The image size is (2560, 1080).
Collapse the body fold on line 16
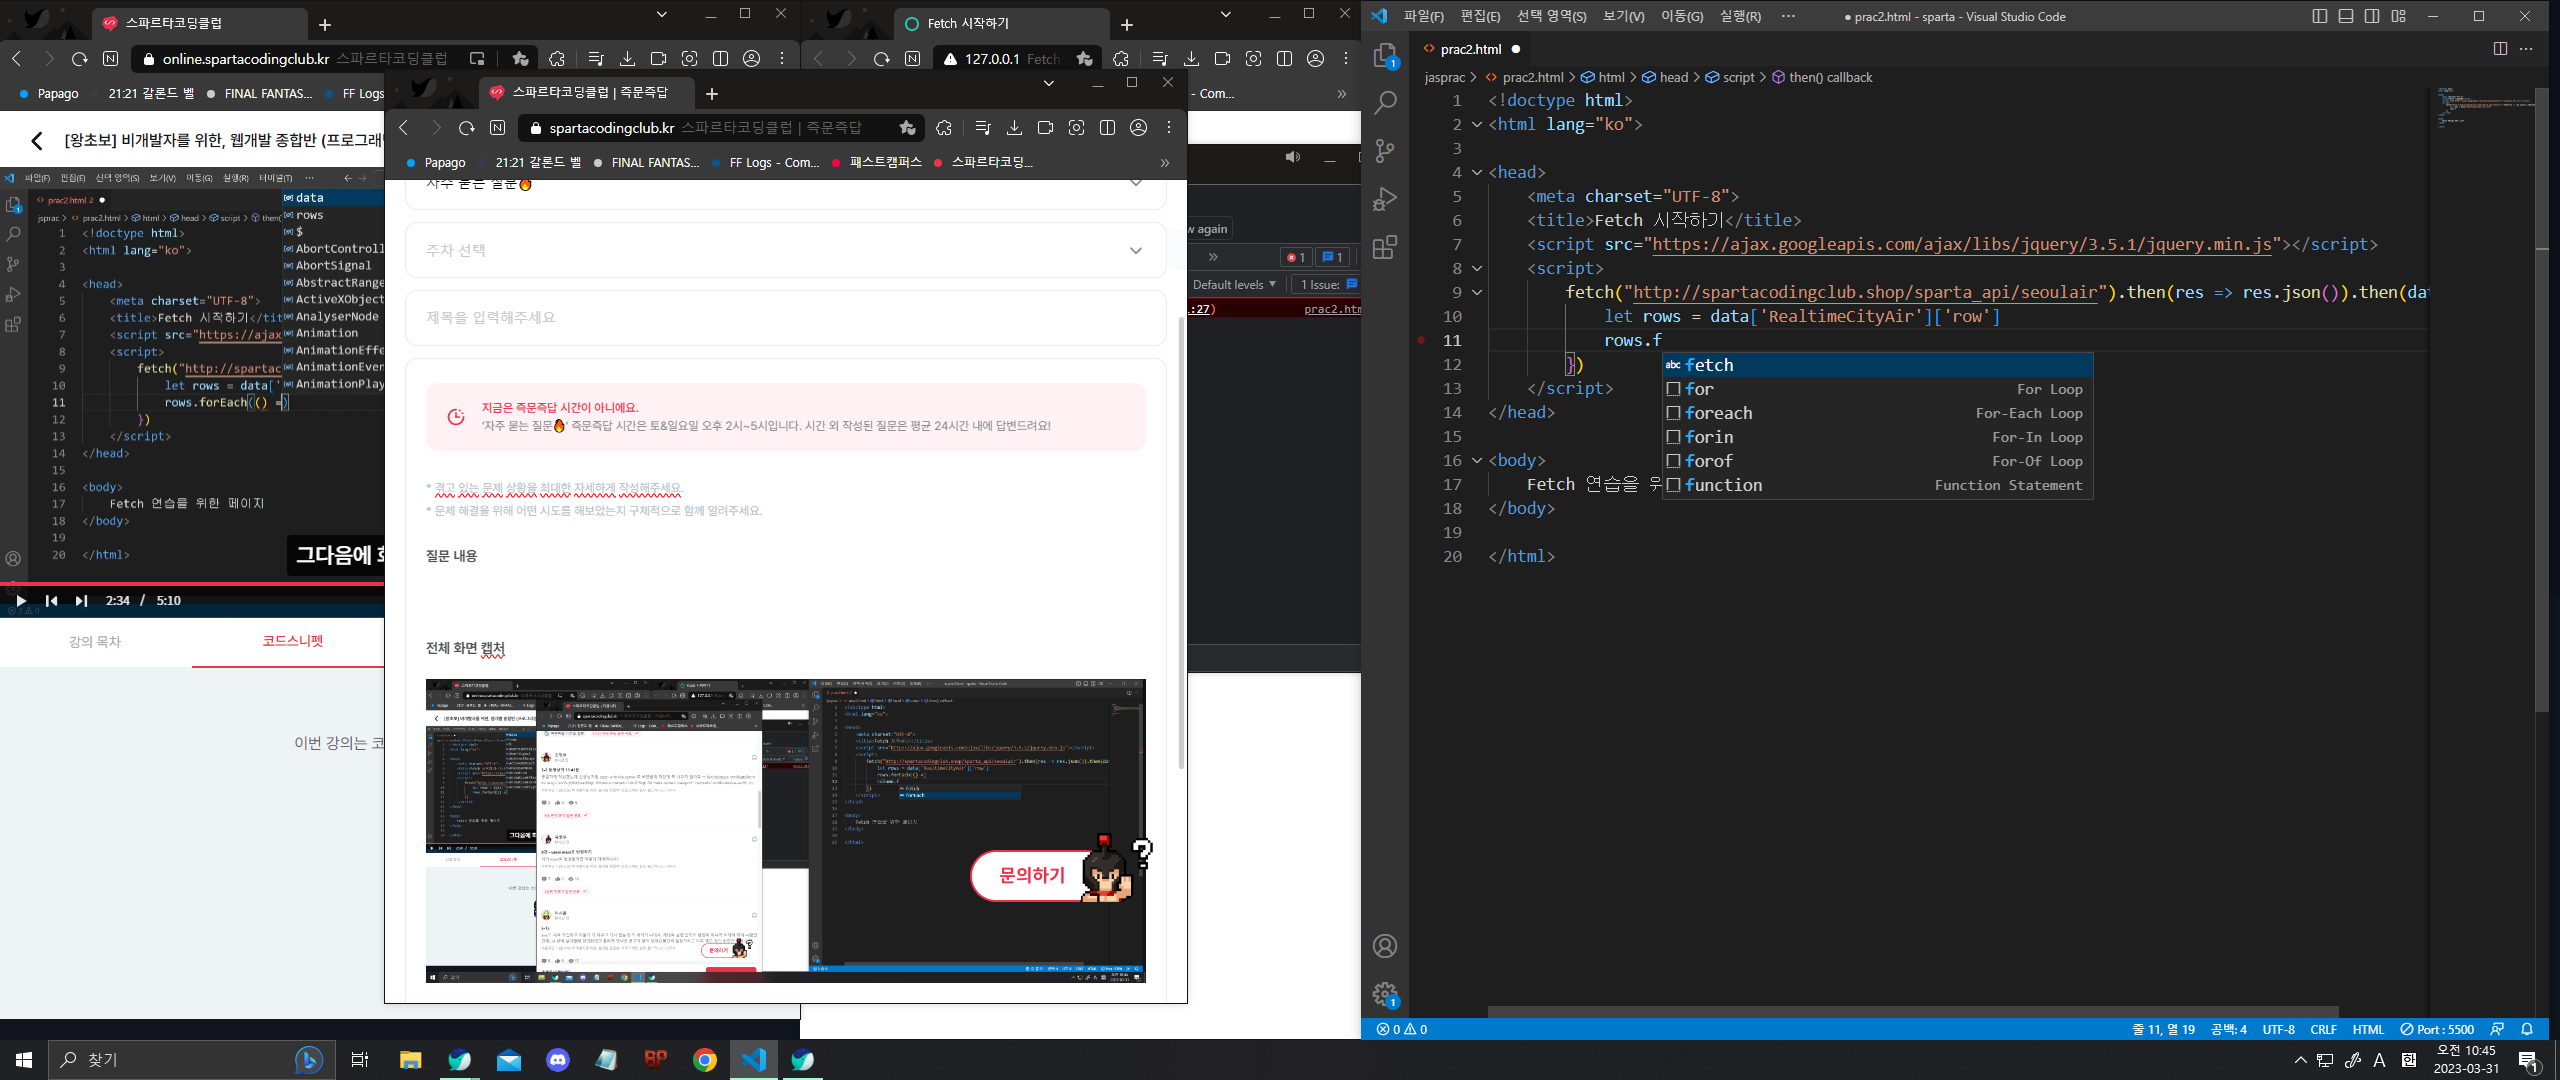point(1477,460)
